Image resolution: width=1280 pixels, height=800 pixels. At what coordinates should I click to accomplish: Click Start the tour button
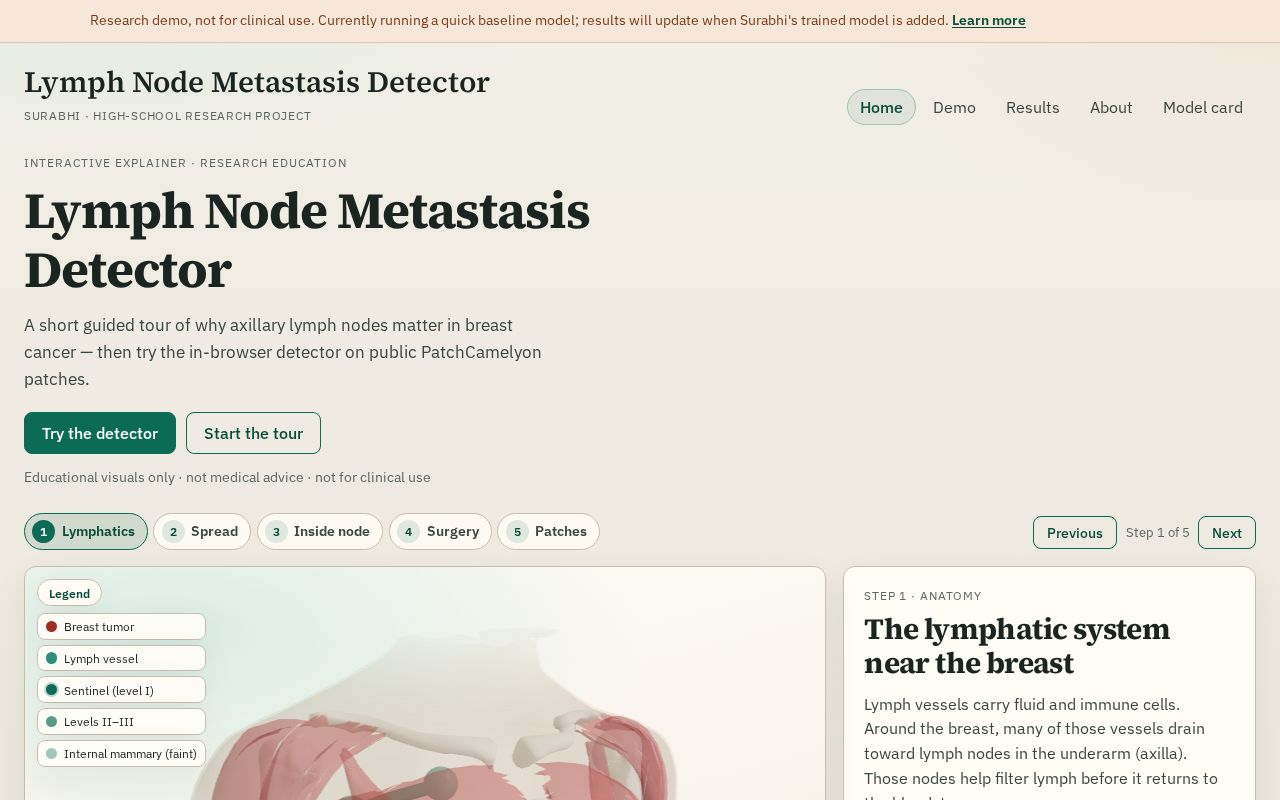coord(253,433)
